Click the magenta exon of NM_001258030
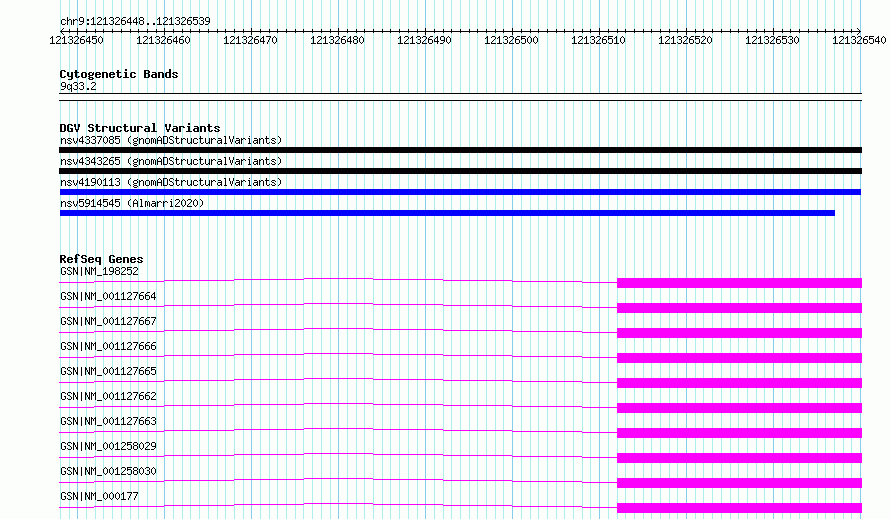Image resolution: width=890 pixels, height=519 pixels. 740,483
